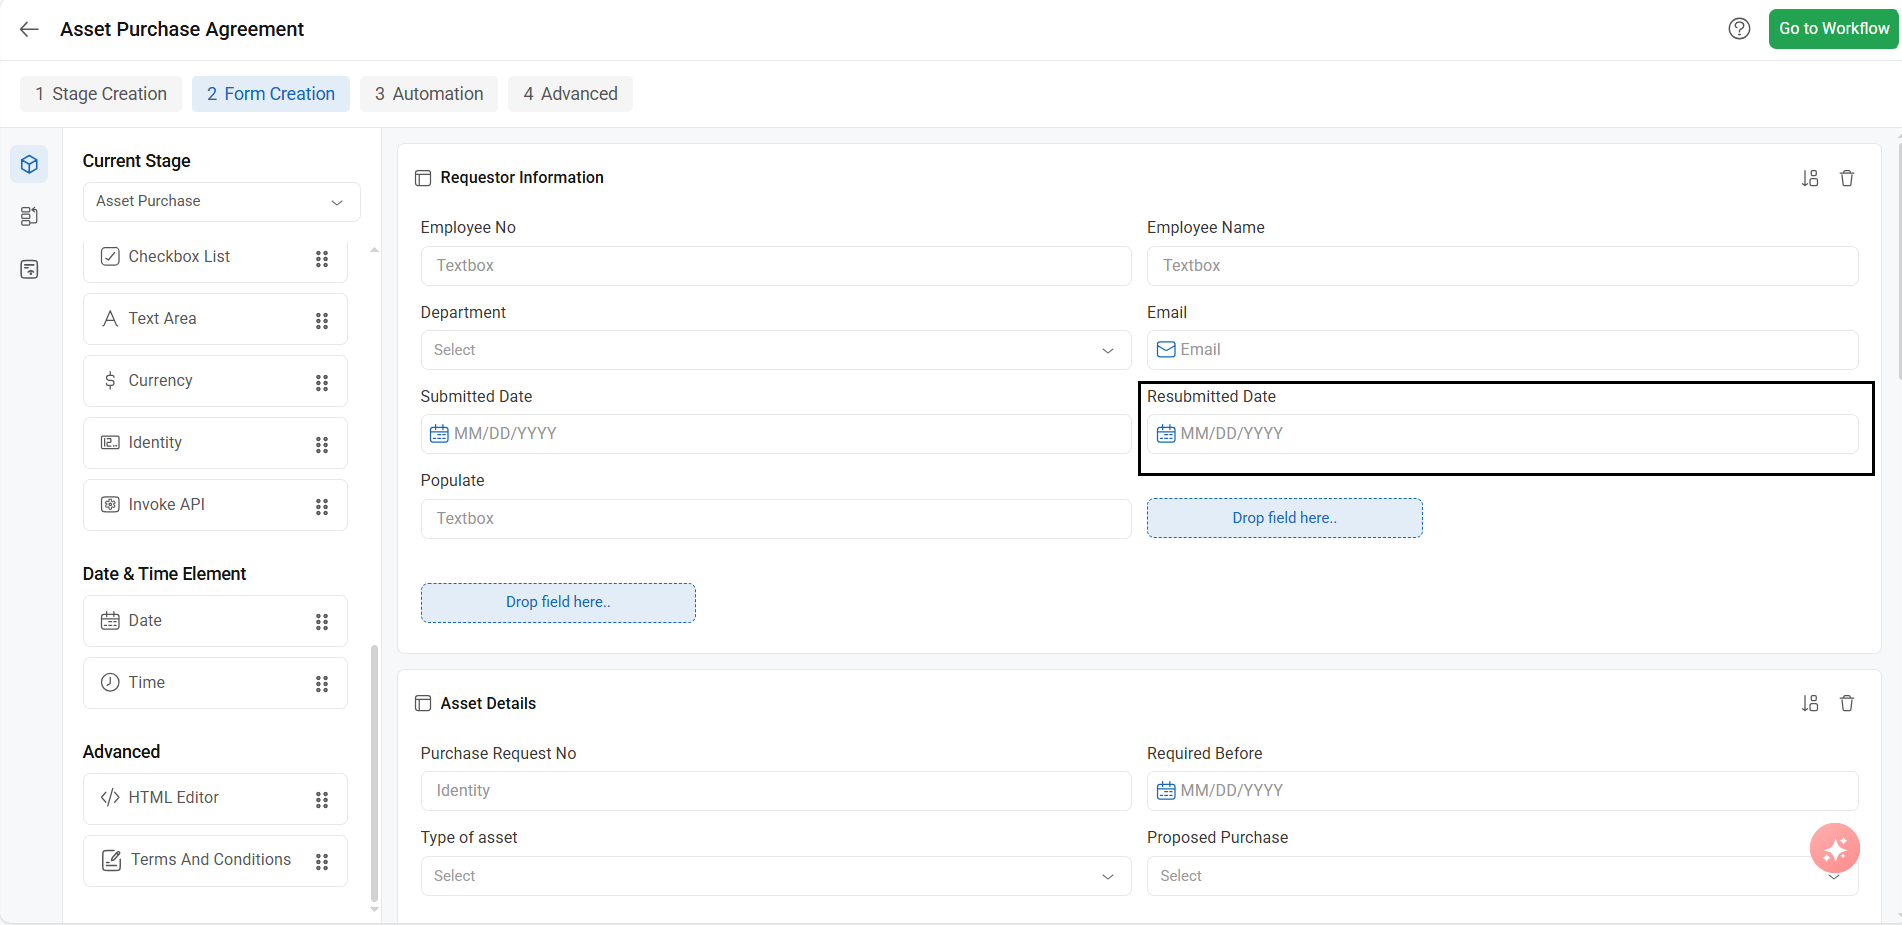
Task: Open the help question mark icon
Action: click(1739, 29)
